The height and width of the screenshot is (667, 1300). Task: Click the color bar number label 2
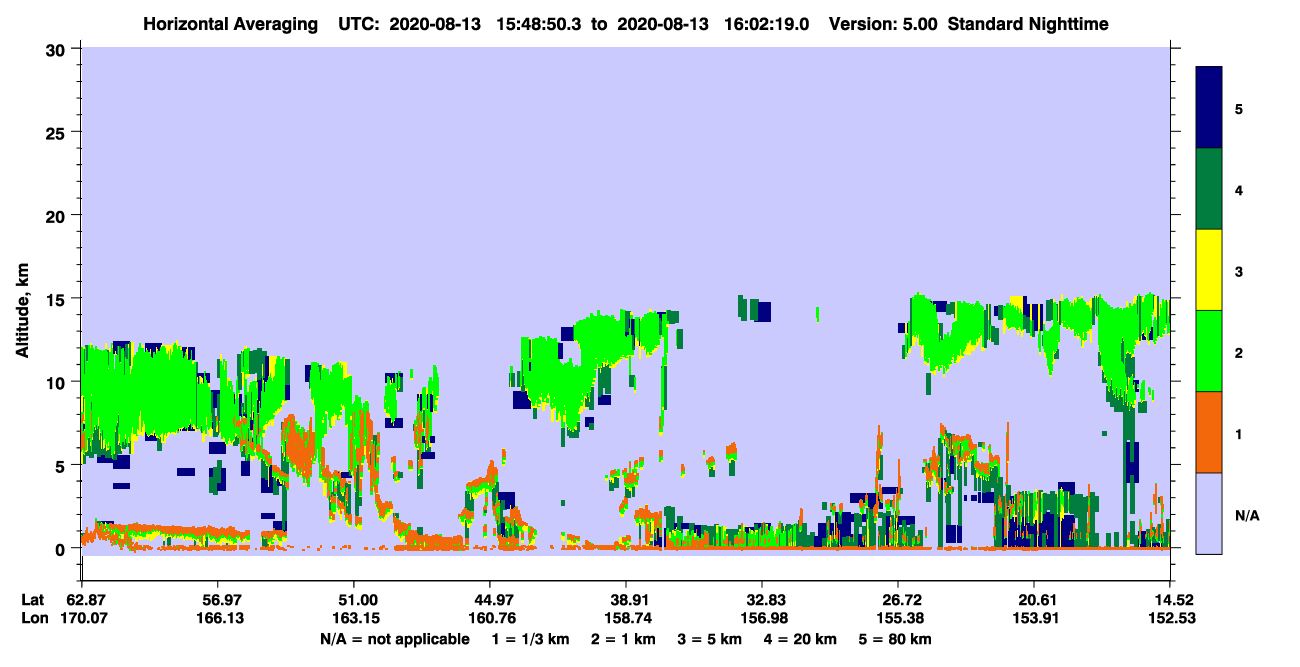(1239, 352)
